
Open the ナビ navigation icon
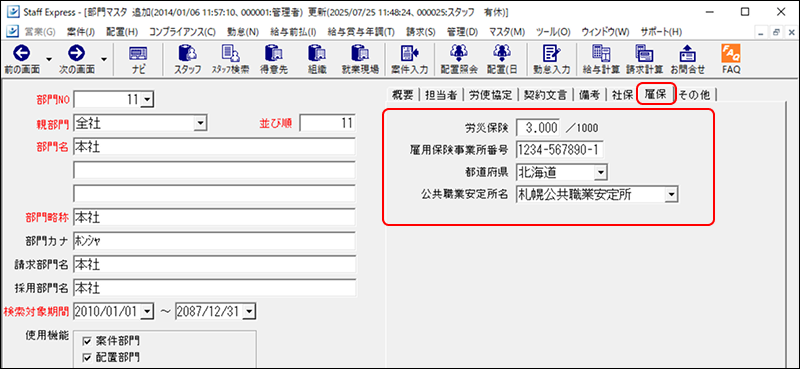point(138,53)
